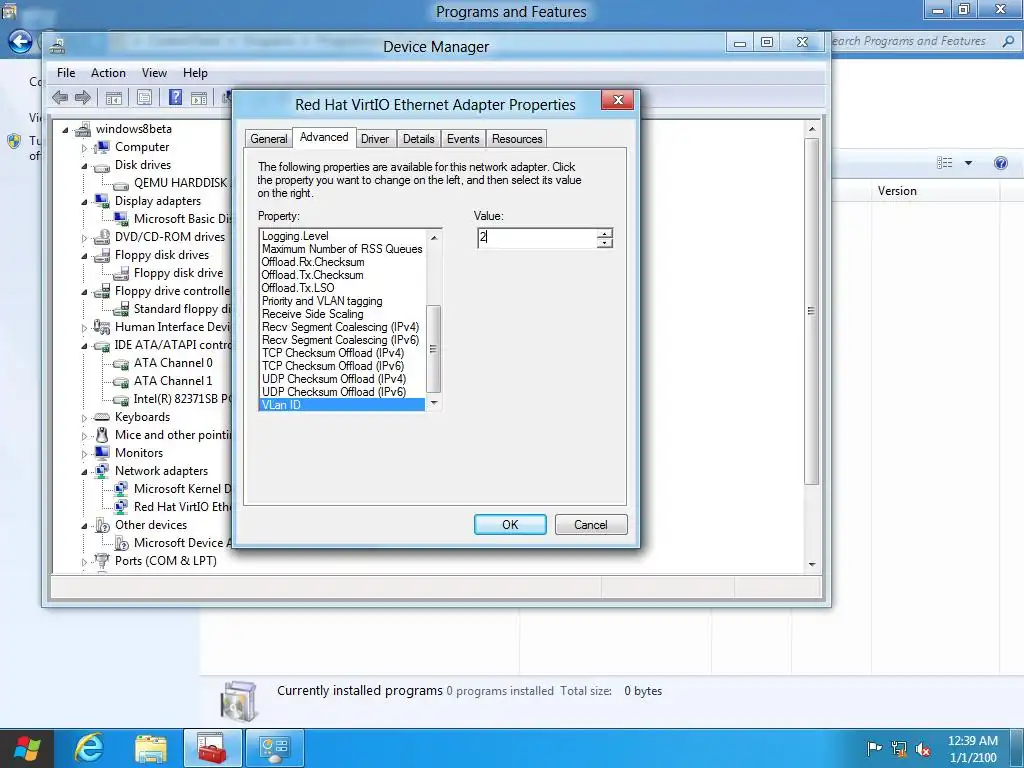Select unknown Microsoft Device under Other devices
Viewport: 1024px width, 768px height.
121,543
